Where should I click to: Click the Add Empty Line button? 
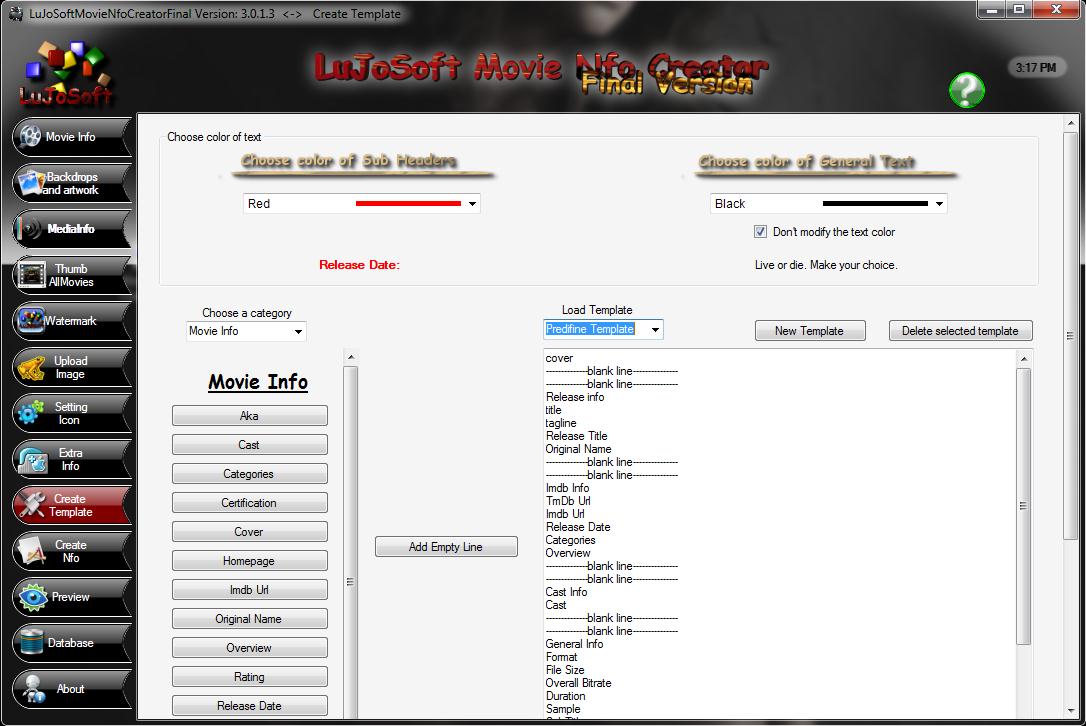click(446, 547)
